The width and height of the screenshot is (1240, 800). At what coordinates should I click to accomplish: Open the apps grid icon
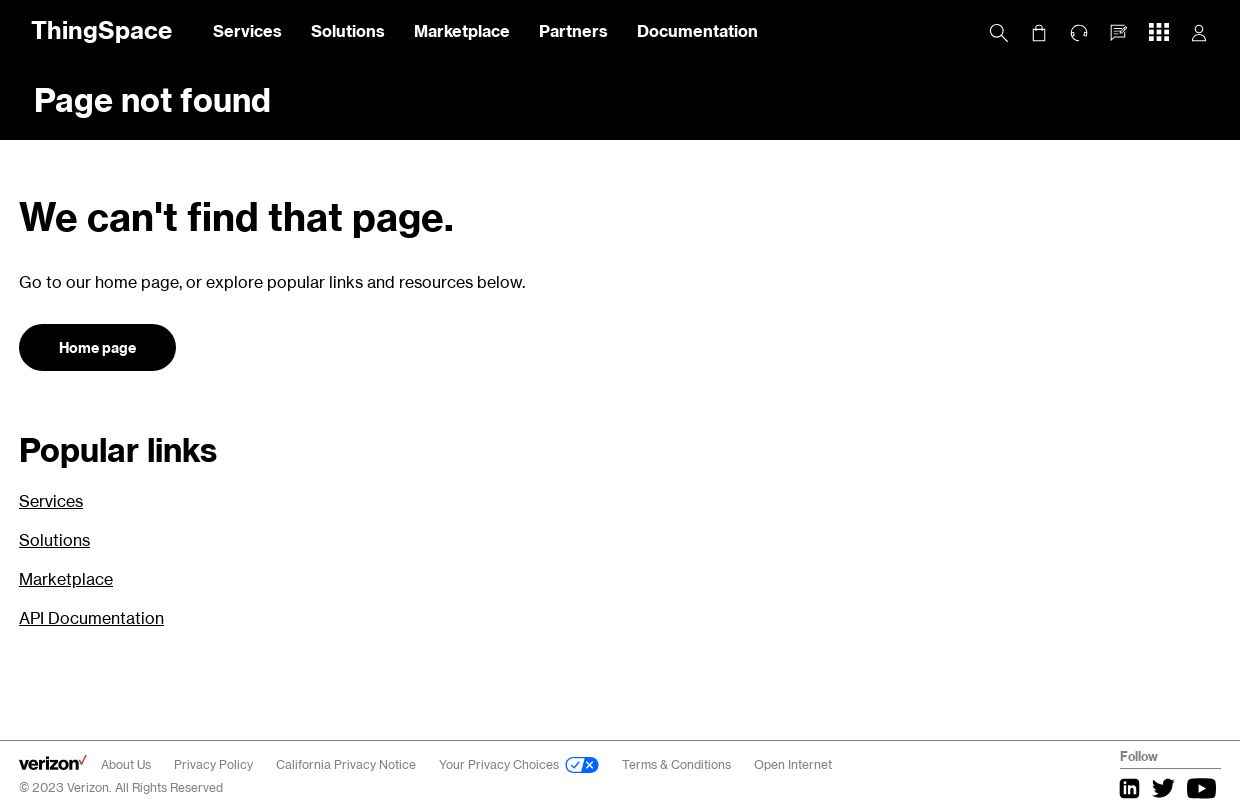(x=1159, y=33)
